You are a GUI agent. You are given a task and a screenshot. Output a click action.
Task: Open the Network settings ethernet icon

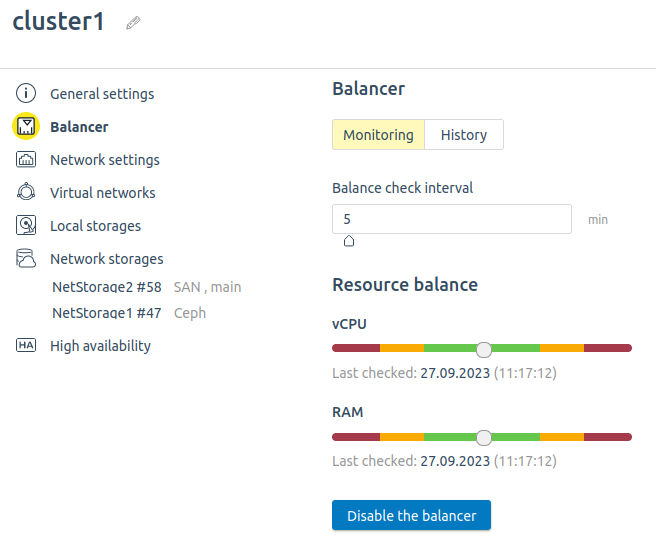click(x=26, y=159)
